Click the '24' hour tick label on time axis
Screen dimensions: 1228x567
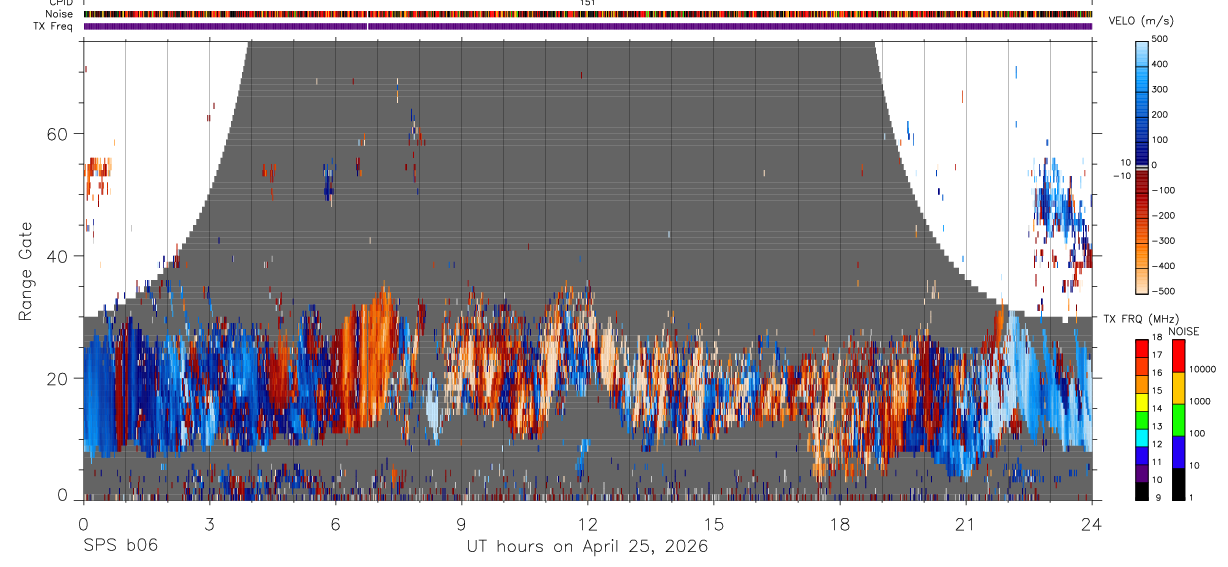tap(1092, 523)
